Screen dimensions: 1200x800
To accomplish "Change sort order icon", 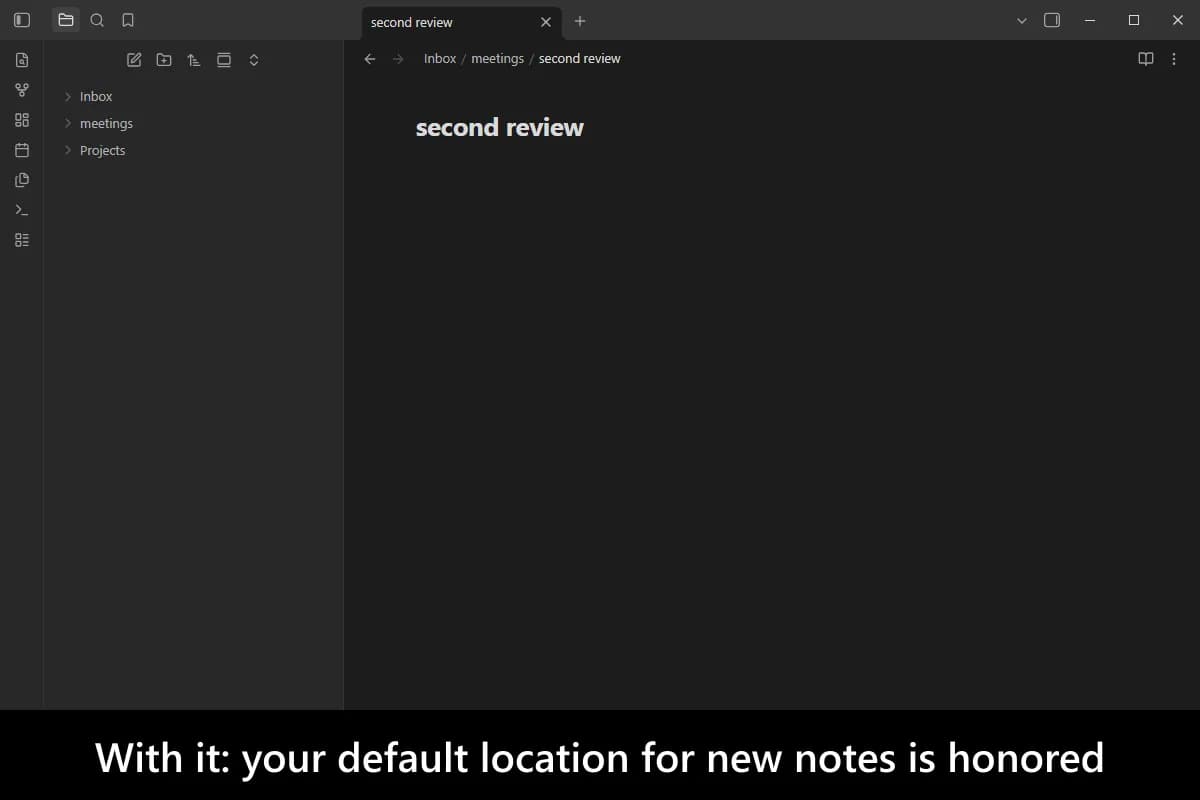I will (194, 60).
